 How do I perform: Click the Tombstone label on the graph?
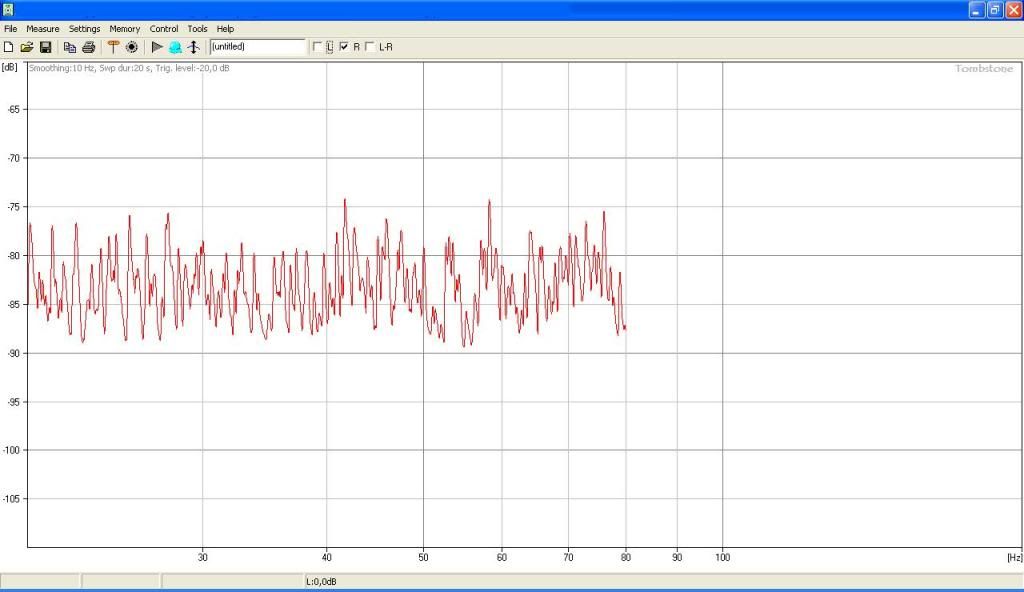pos(984,69)
